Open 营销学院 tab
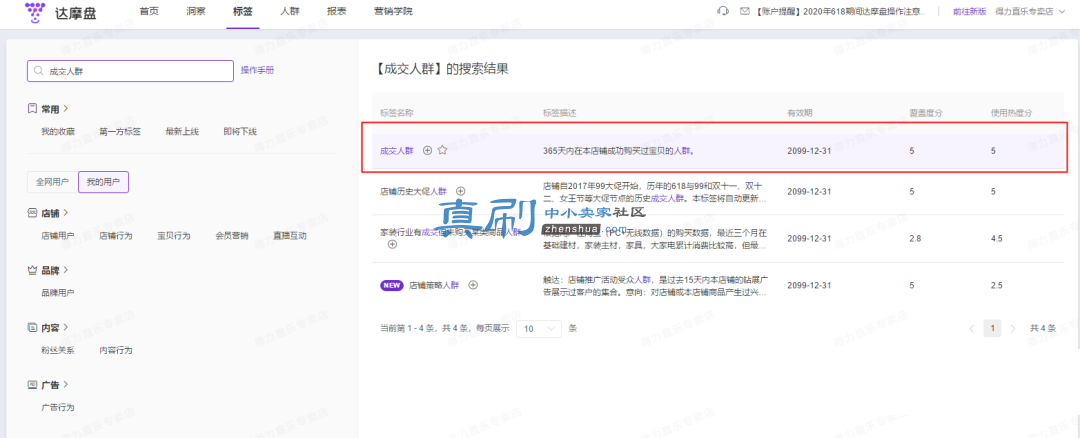Viewport: 1080px width, 438px height. tap(393, 11)
